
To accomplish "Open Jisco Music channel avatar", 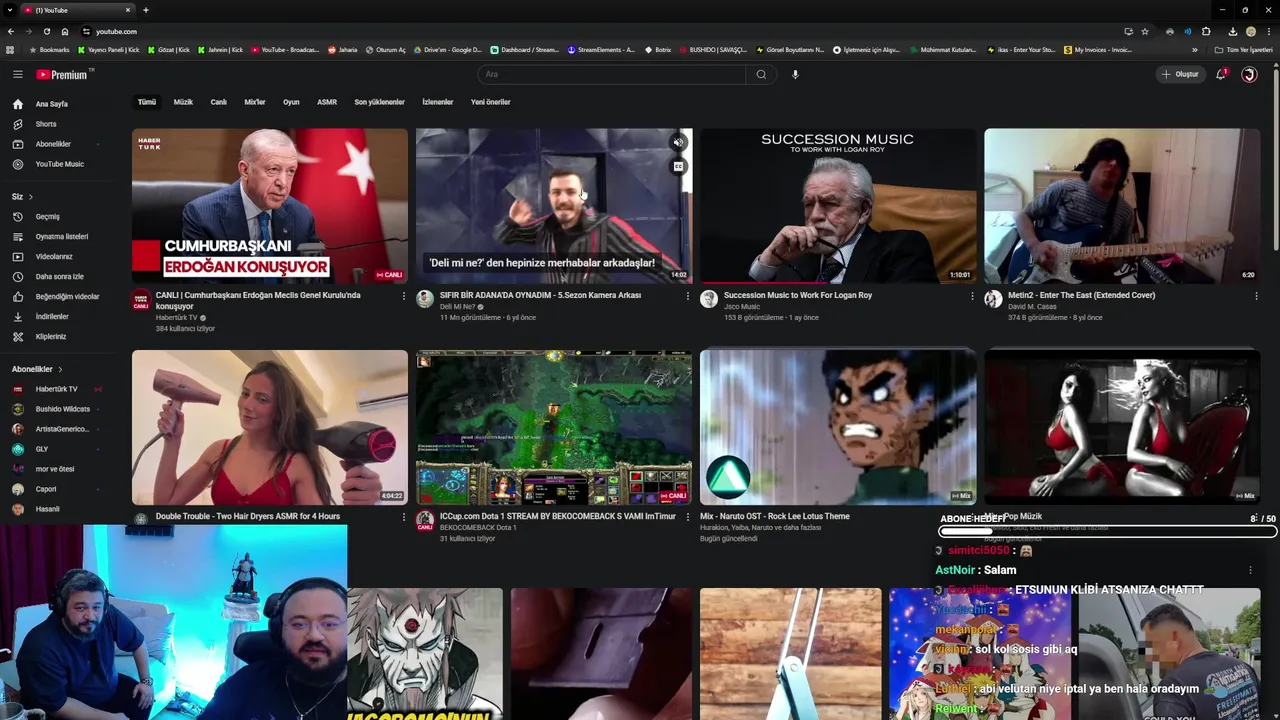I will (x=709, y=299).
